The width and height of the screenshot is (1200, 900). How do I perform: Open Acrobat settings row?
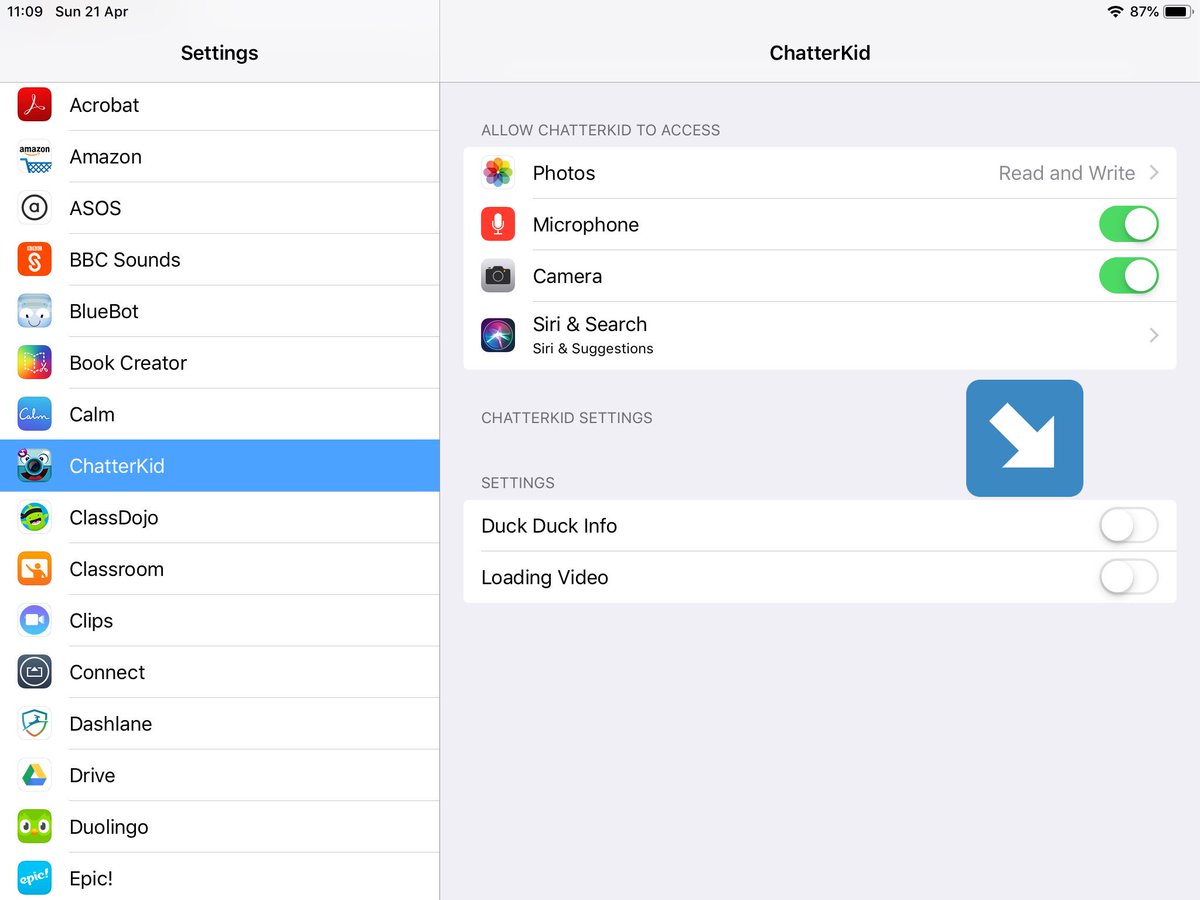pyautogui.click(x=220, y=105)
